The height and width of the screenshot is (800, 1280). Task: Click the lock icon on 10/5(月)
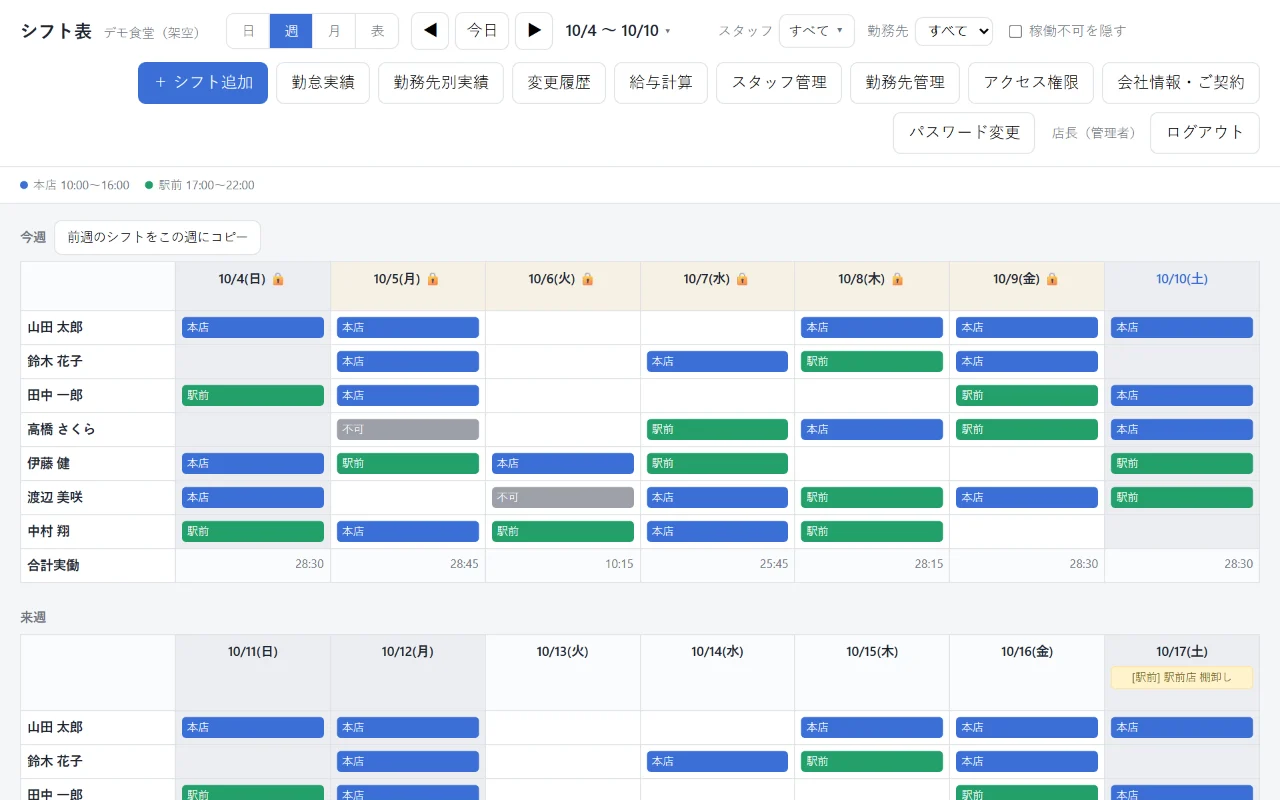point(433,279)
